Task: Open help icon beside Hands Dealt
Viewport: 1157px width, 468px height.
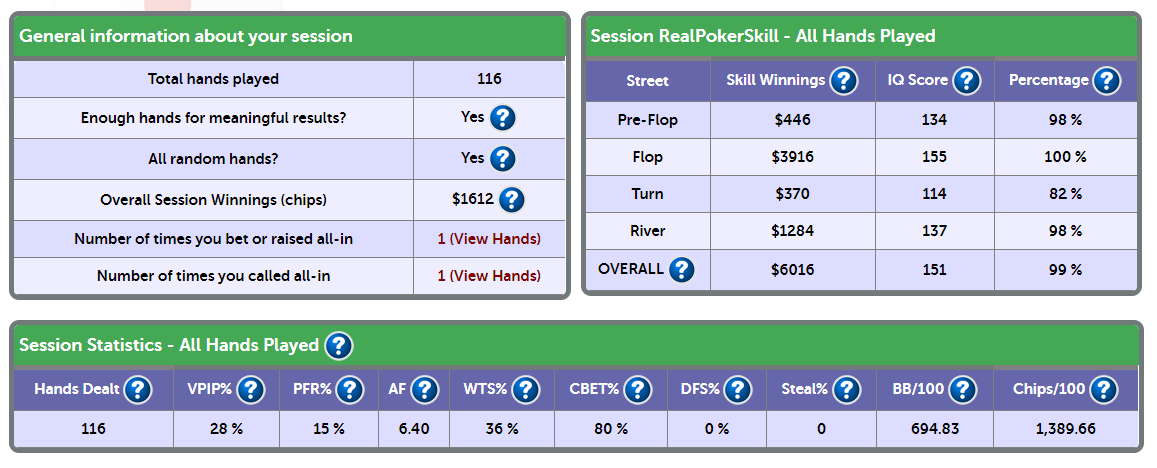Action: click(138, 389)
